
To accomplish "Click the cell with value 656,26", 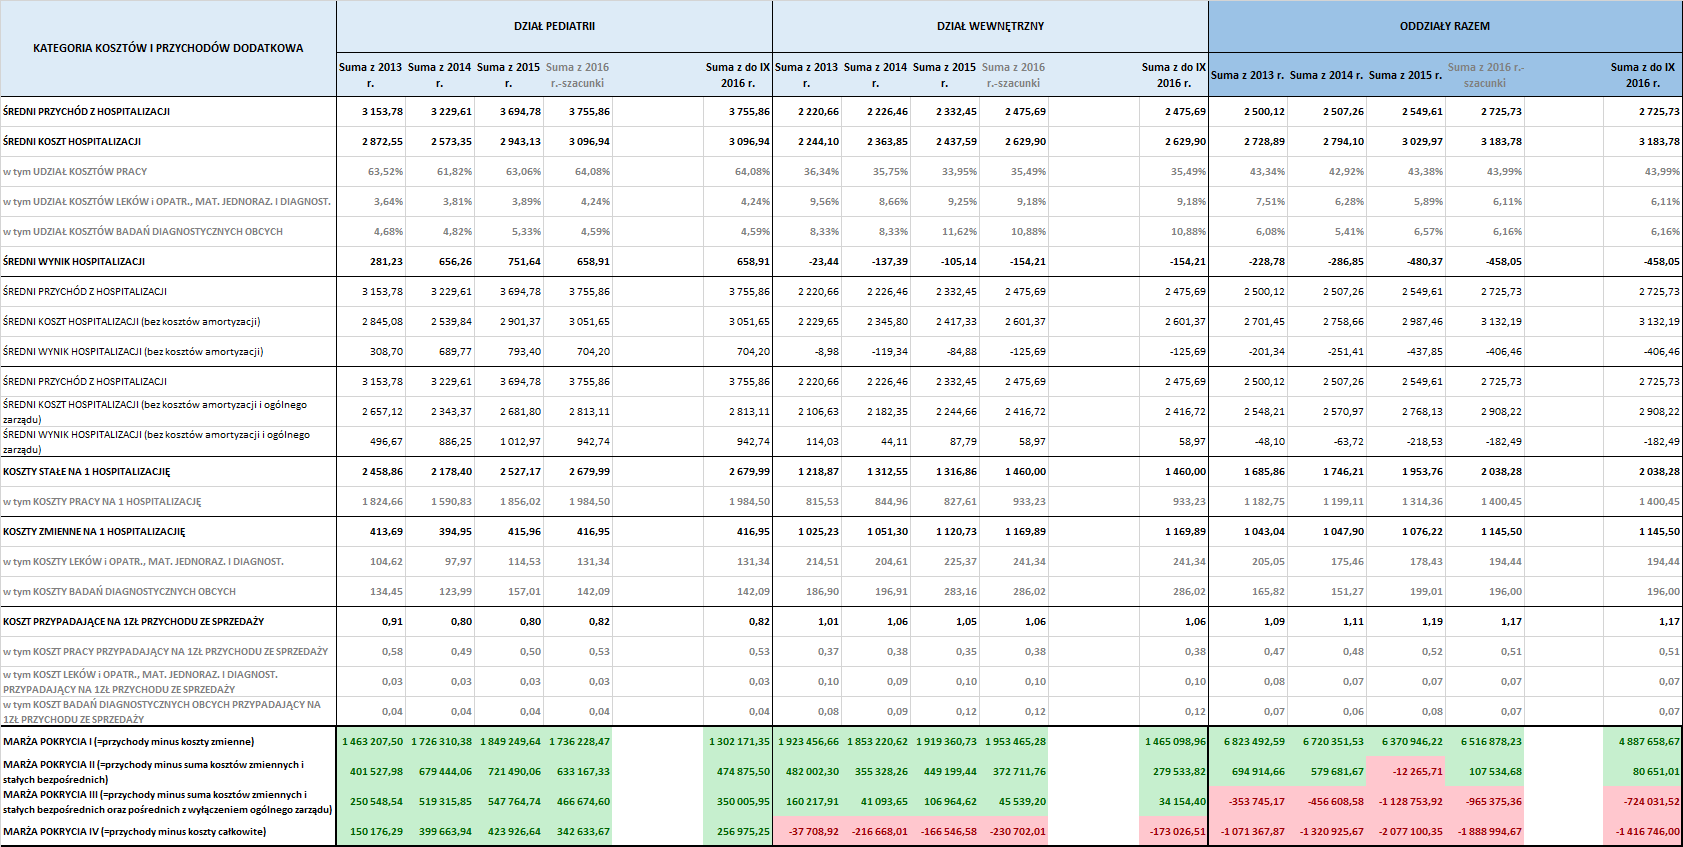I will [440, 262].
